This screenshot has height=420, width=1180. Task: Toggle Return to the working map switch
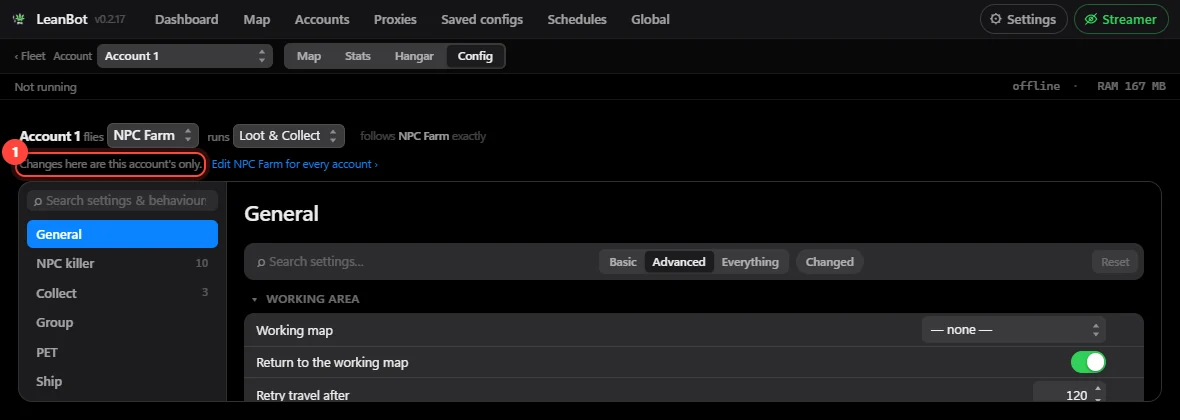[x=1088, y=362]
